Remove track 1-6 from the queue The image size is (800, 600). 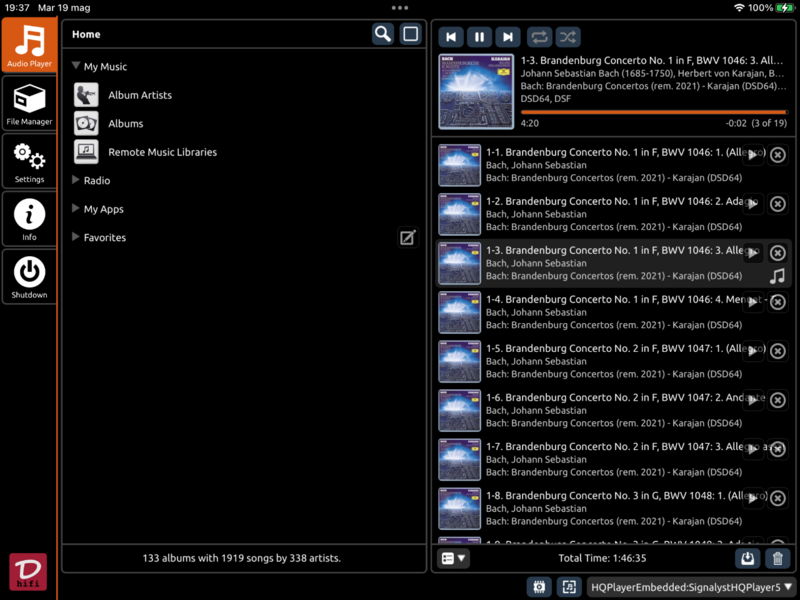pos(778,399)
